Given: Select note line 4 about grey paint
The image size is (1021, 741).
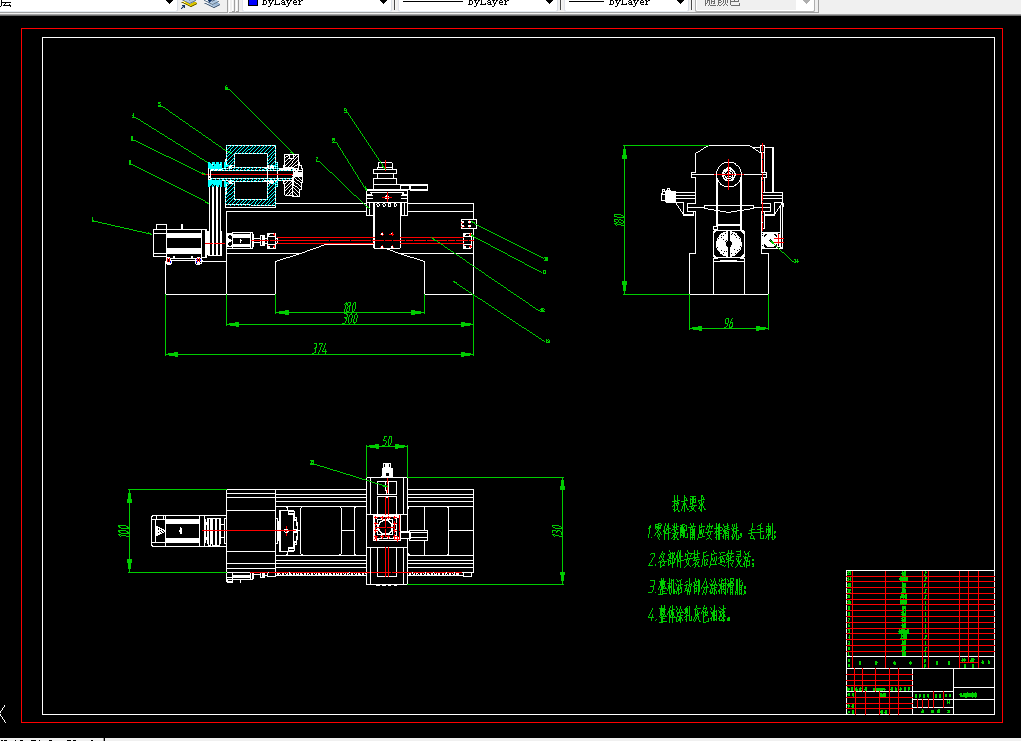Looking at the screenshot, I should pos(690,614).
